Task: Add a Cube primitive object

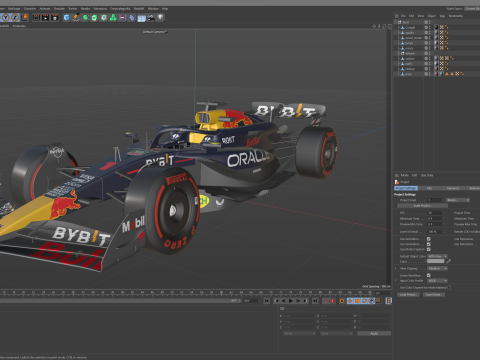Action: coord(66,18)
